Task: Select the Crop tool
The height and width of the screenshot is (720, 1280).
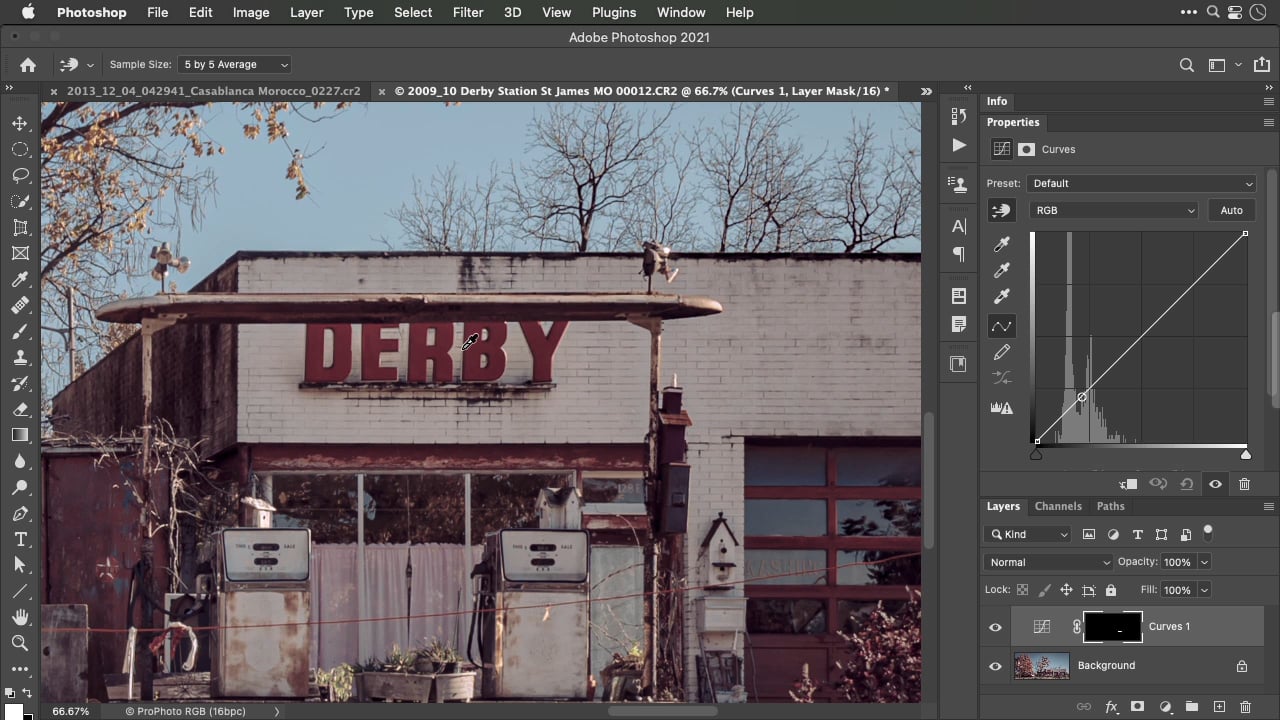Action: point(20,227)
